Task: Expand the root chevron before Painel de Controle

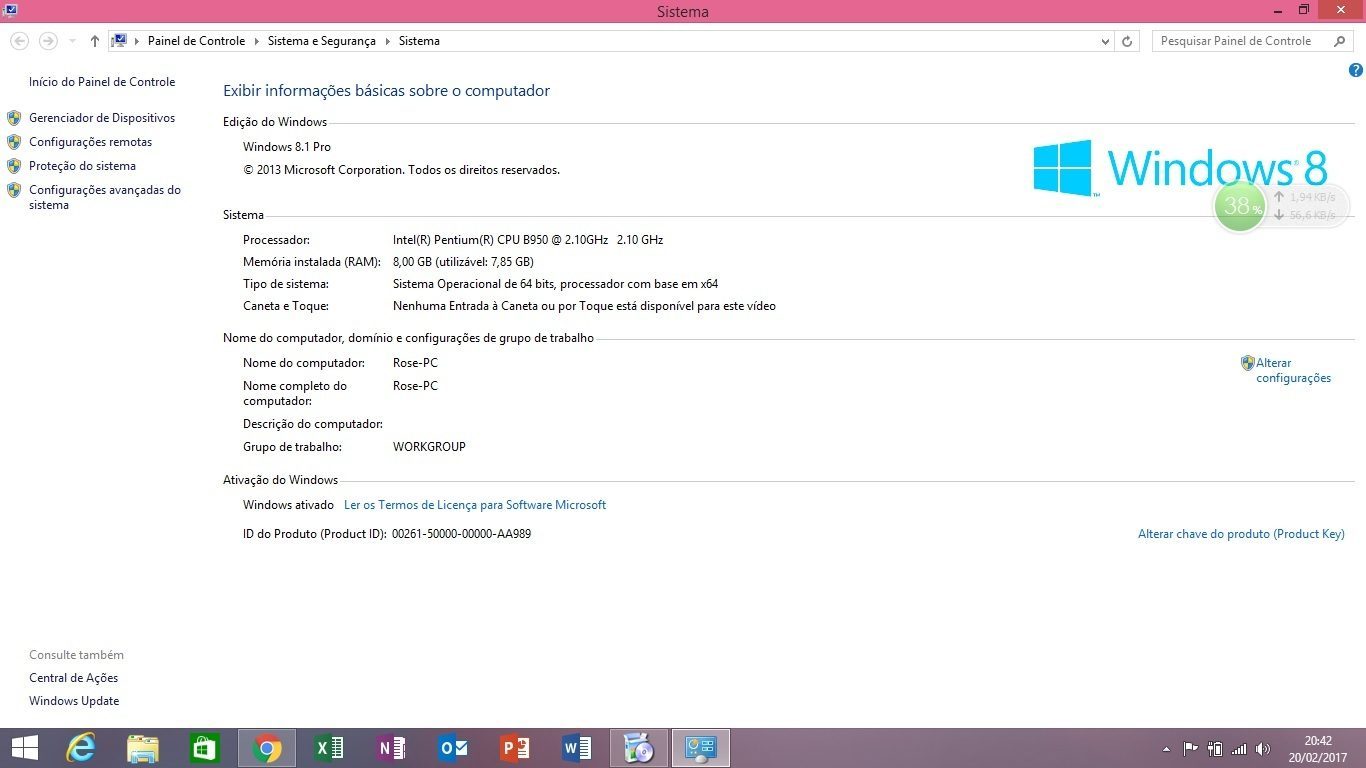Action: [137, 41]
